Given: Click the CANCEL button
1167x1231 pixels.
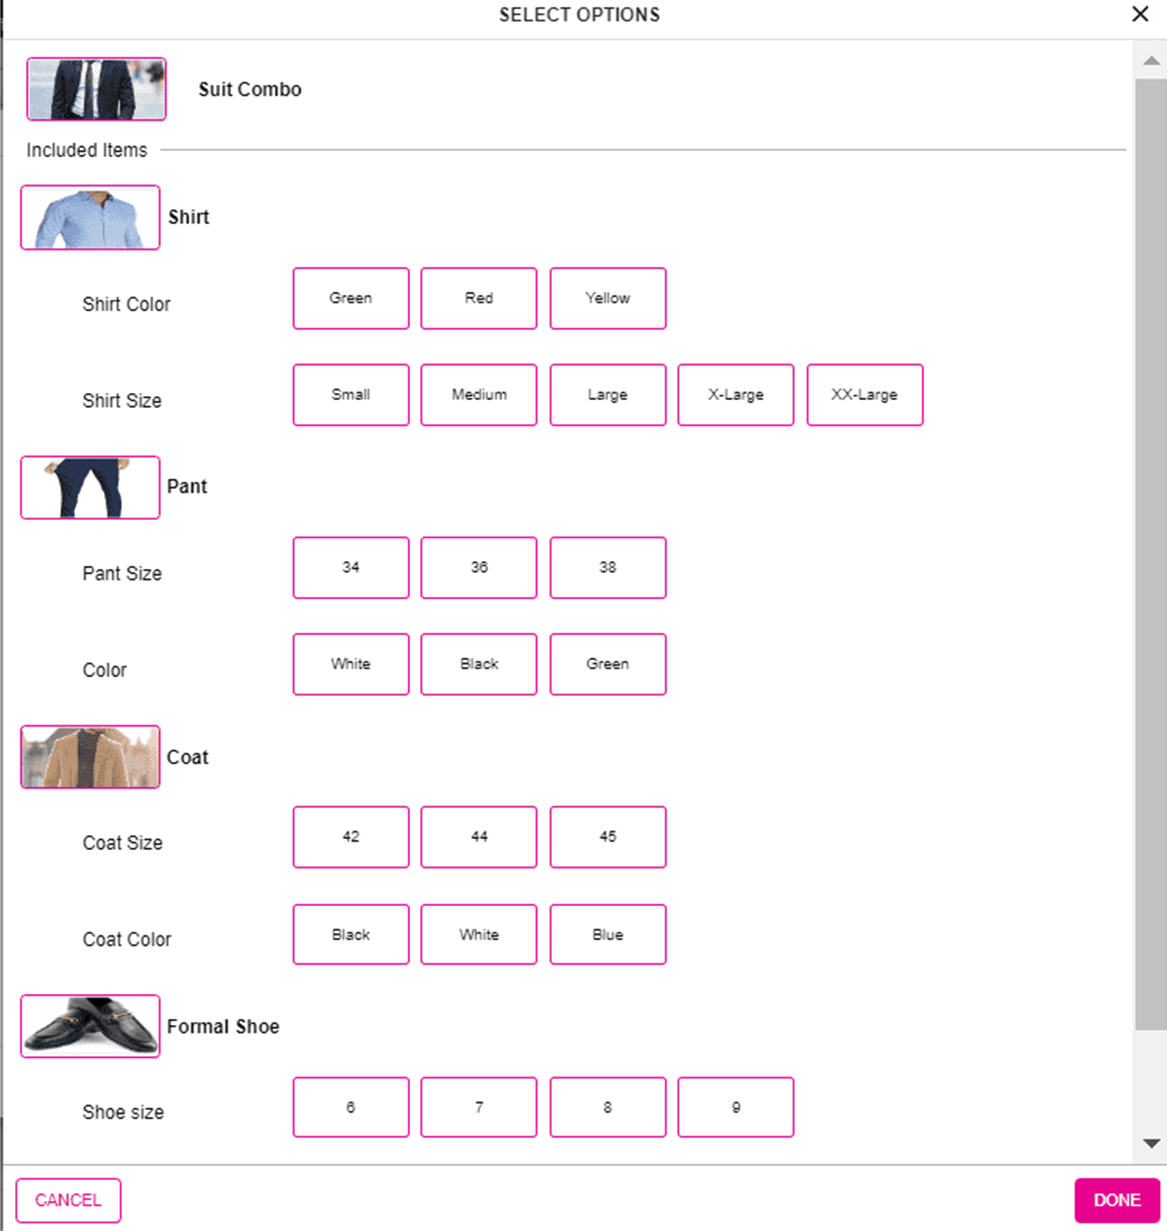Looking at the screenshot, I should 68,1200.
